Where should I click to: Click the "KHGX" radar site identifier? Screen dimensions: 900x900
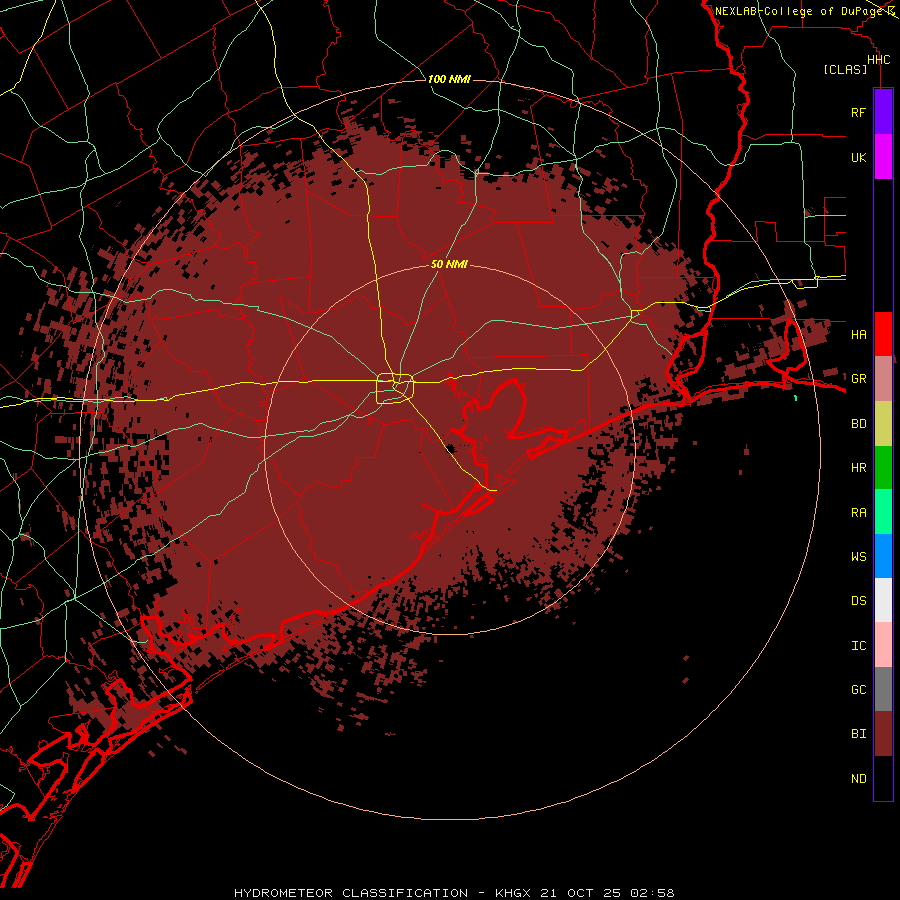click(514, 893)
